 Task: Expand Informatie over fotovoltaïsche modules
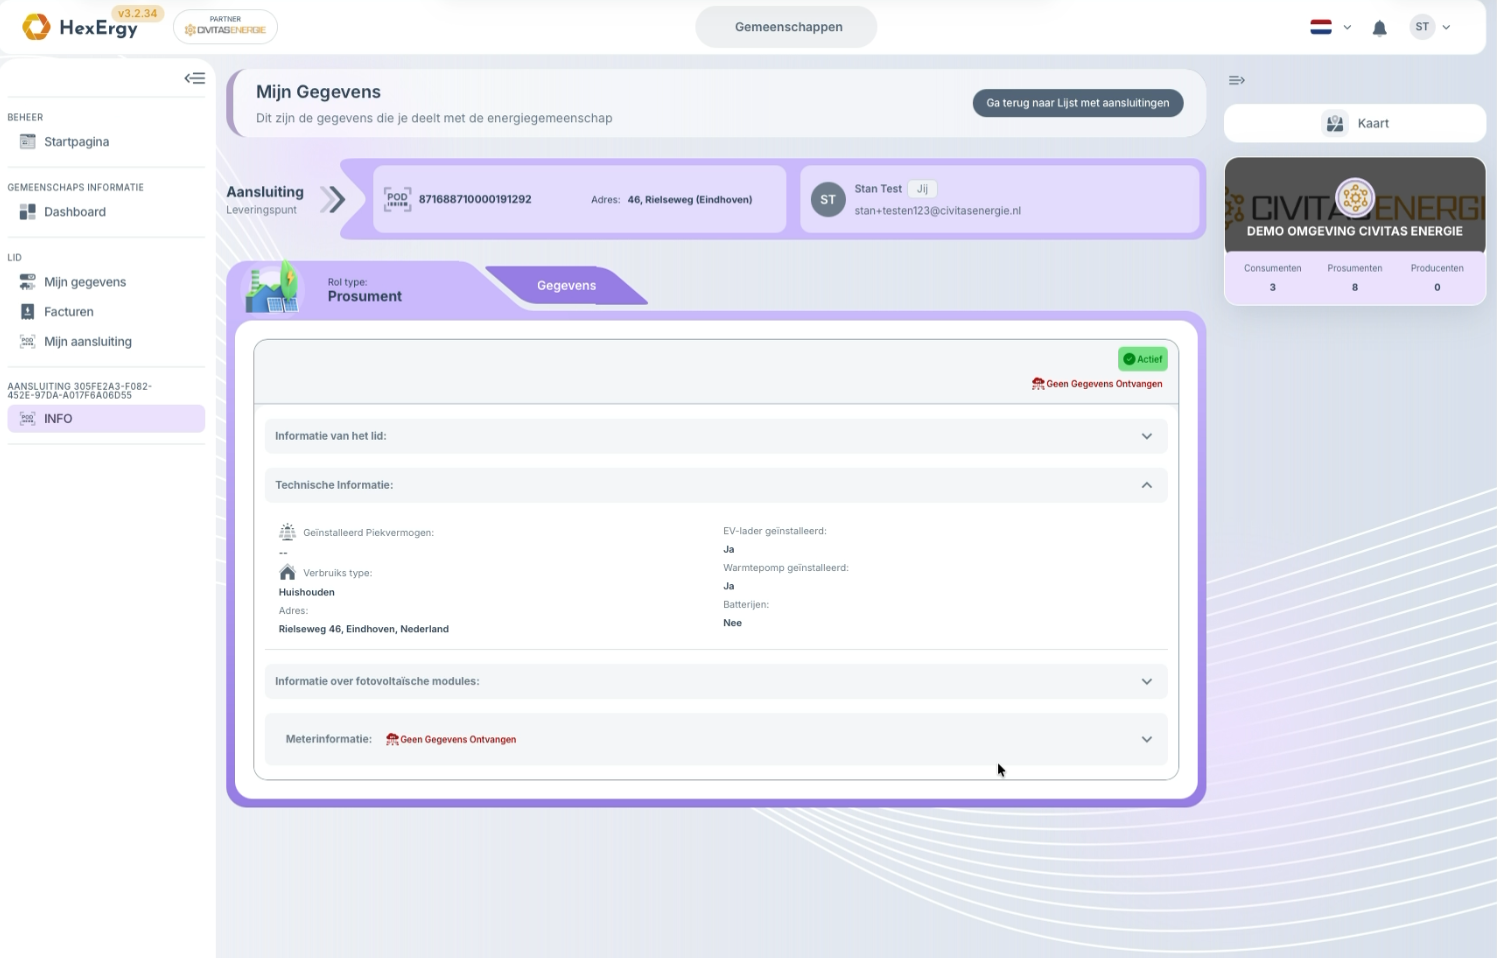[x=716, y=681]
